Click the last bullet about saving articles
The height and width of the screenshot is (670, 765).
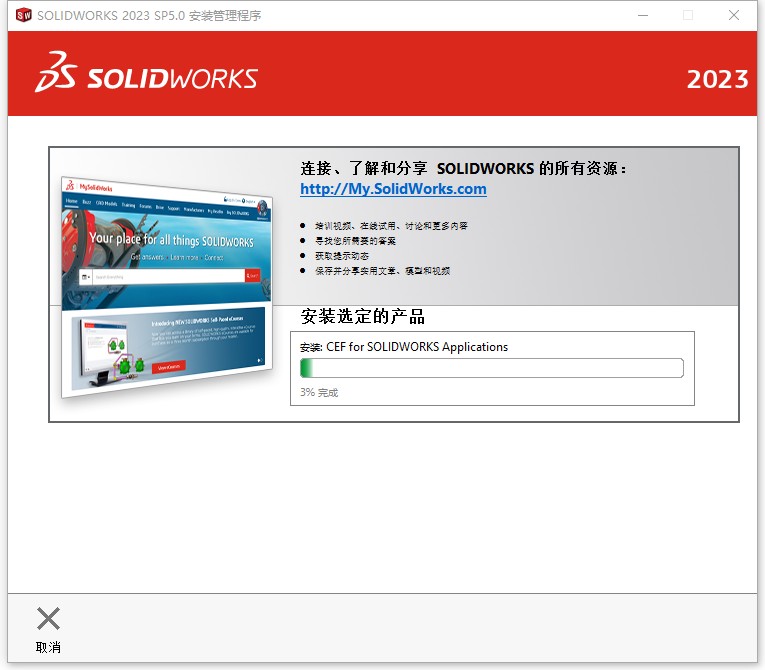[x=382, y=271]
